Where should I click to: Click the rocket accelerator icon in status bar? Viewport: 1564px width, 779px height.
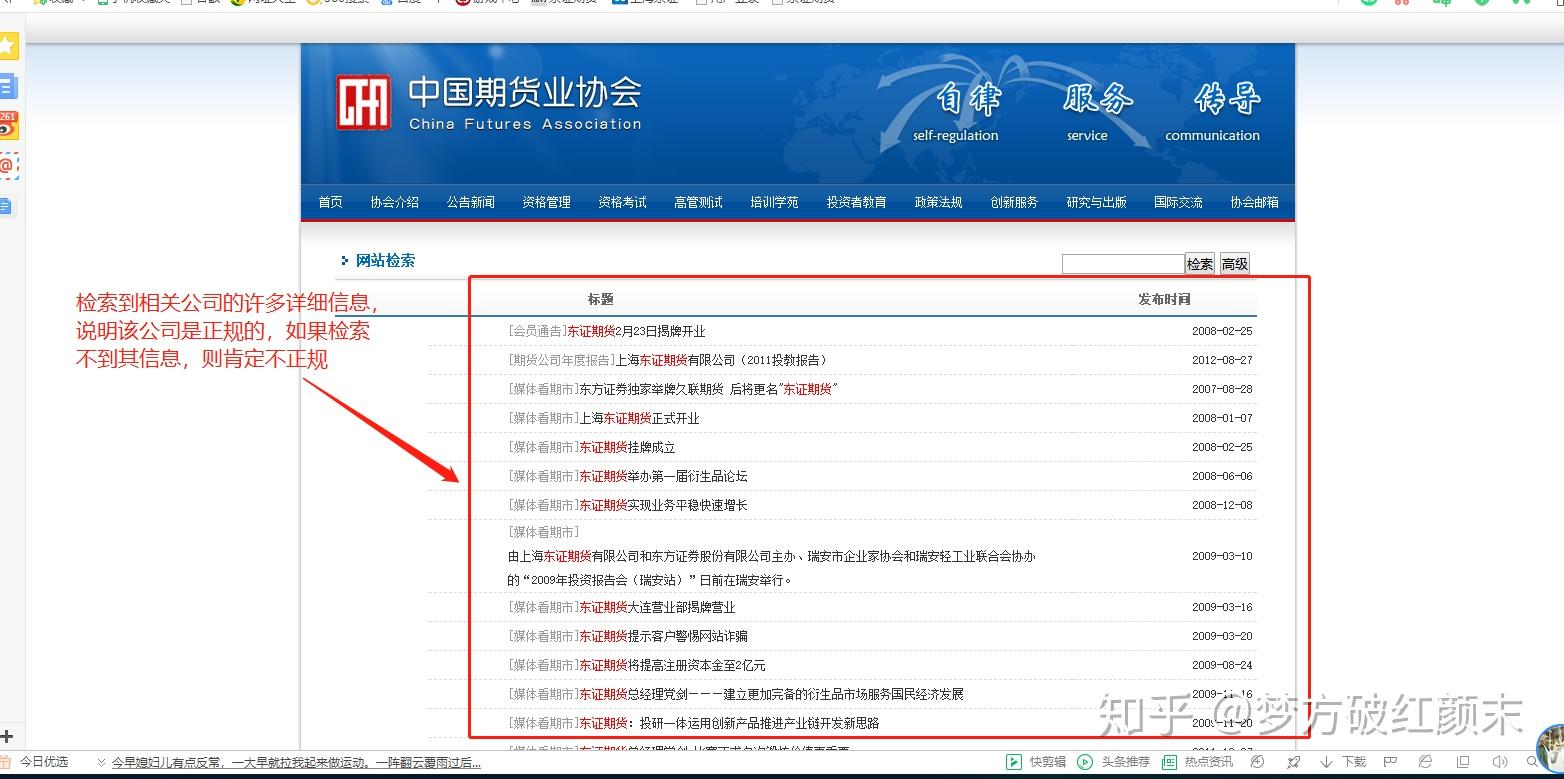click(1294, 762)
